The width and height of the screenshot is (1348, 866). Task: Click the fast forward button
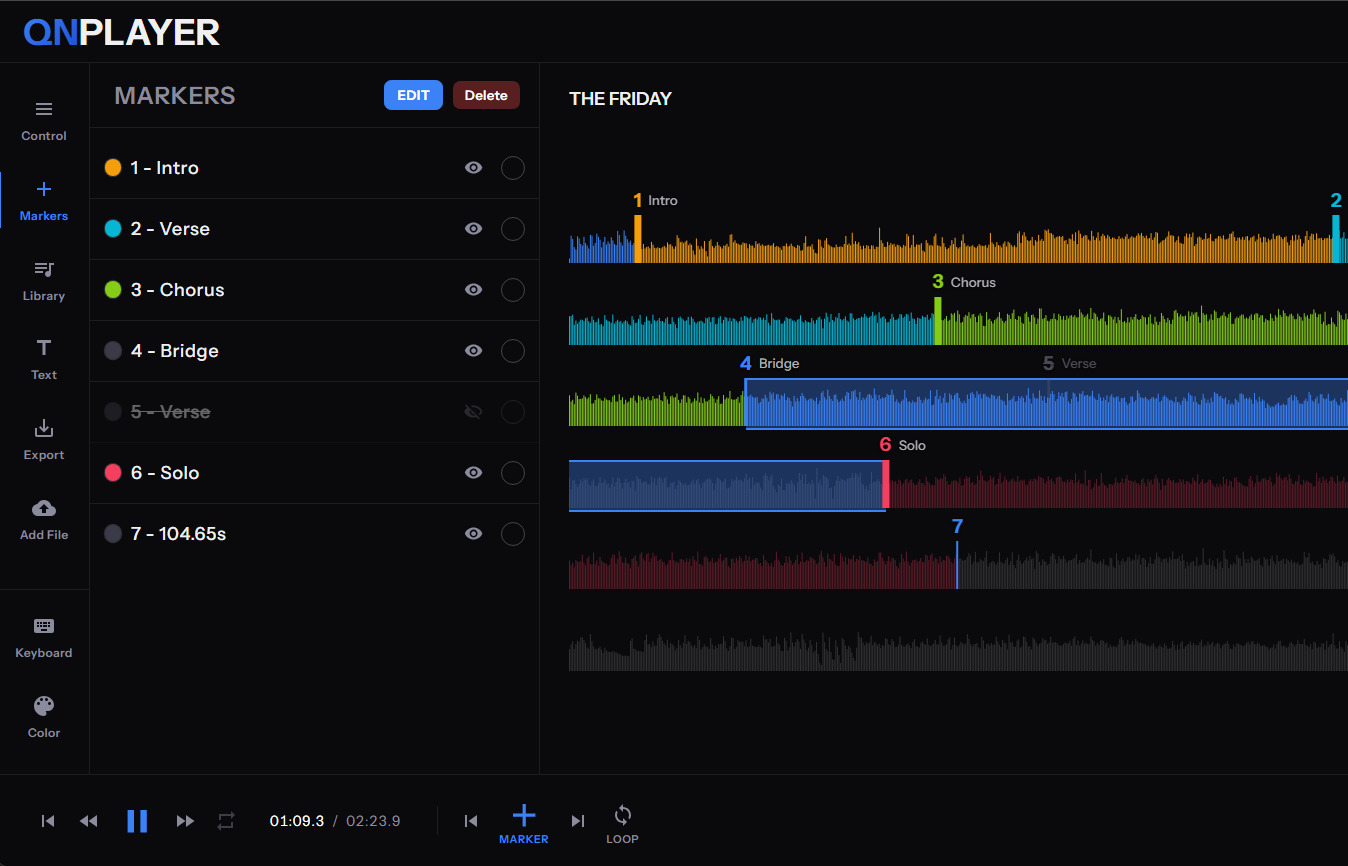[x=185, y=821]
